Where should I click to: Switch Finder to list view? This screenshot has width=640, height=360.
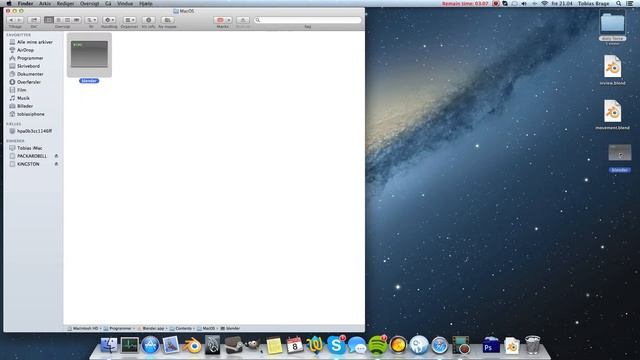[58, 20]
